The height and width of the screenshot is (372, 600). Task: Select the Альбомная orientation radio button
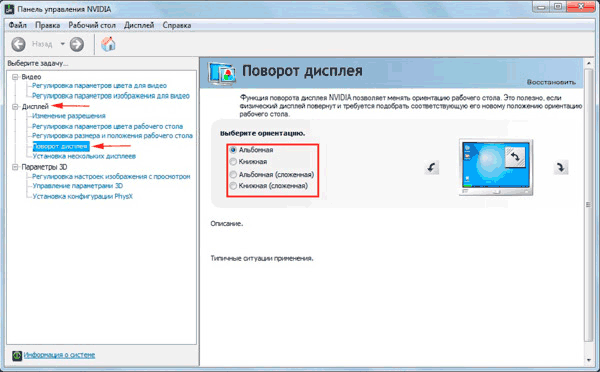[233, 150]
